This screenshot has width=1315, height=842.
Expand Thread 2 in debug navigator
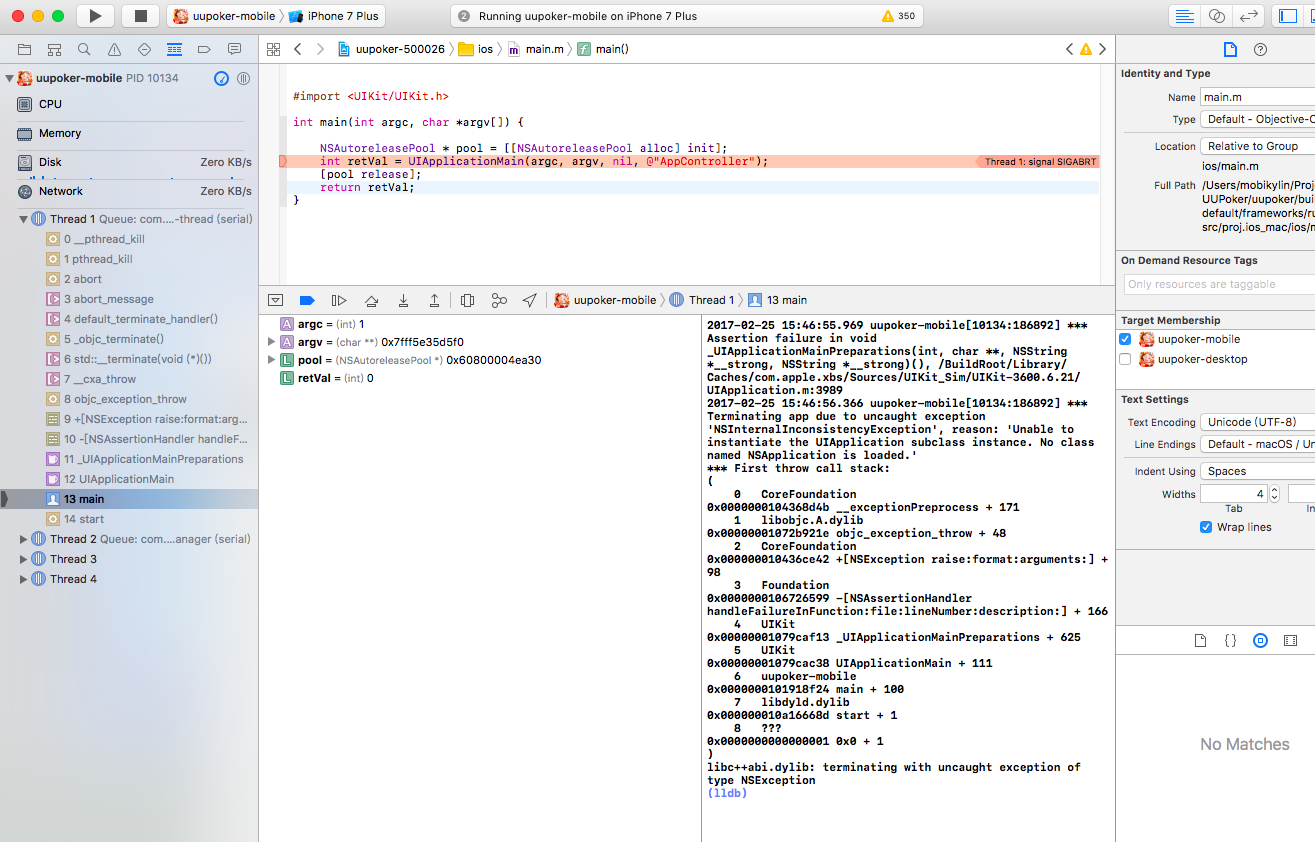[x=24, y=539]
